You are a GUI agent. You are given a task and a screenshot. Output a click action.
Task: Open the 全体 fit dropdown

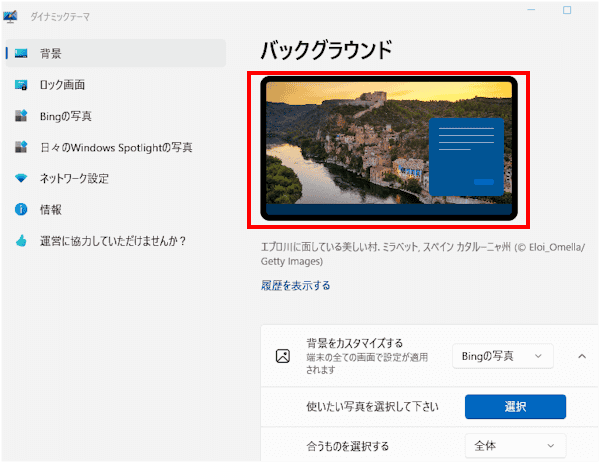coord(515,446)
